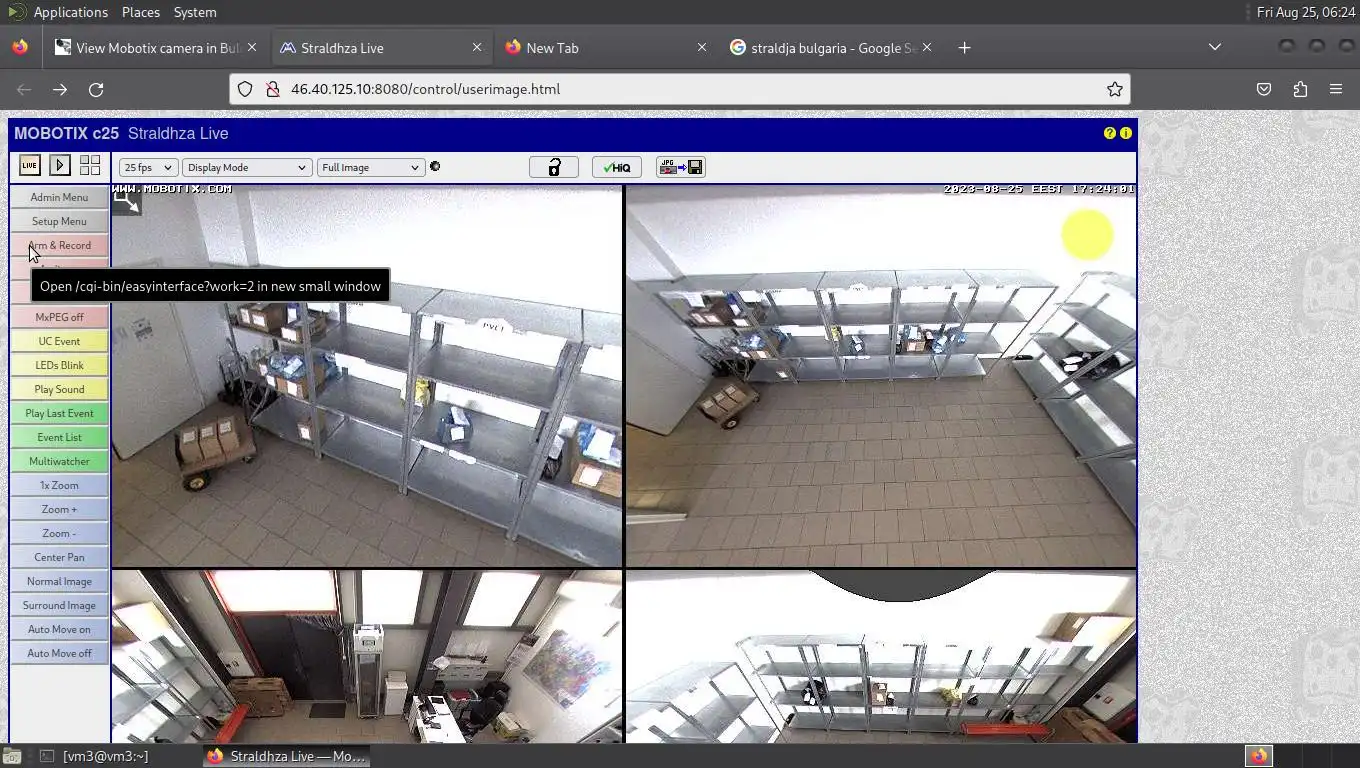Close the straldja bulgaria Google tab
The image size is (1360, 768).
927,47
